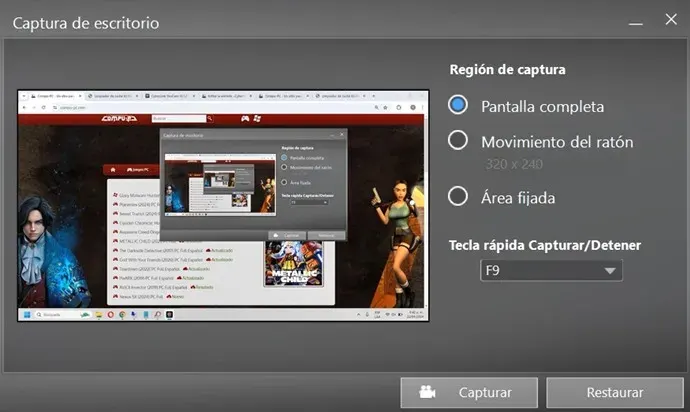Choose Movimiento del ratón capture region

(458, 140)
